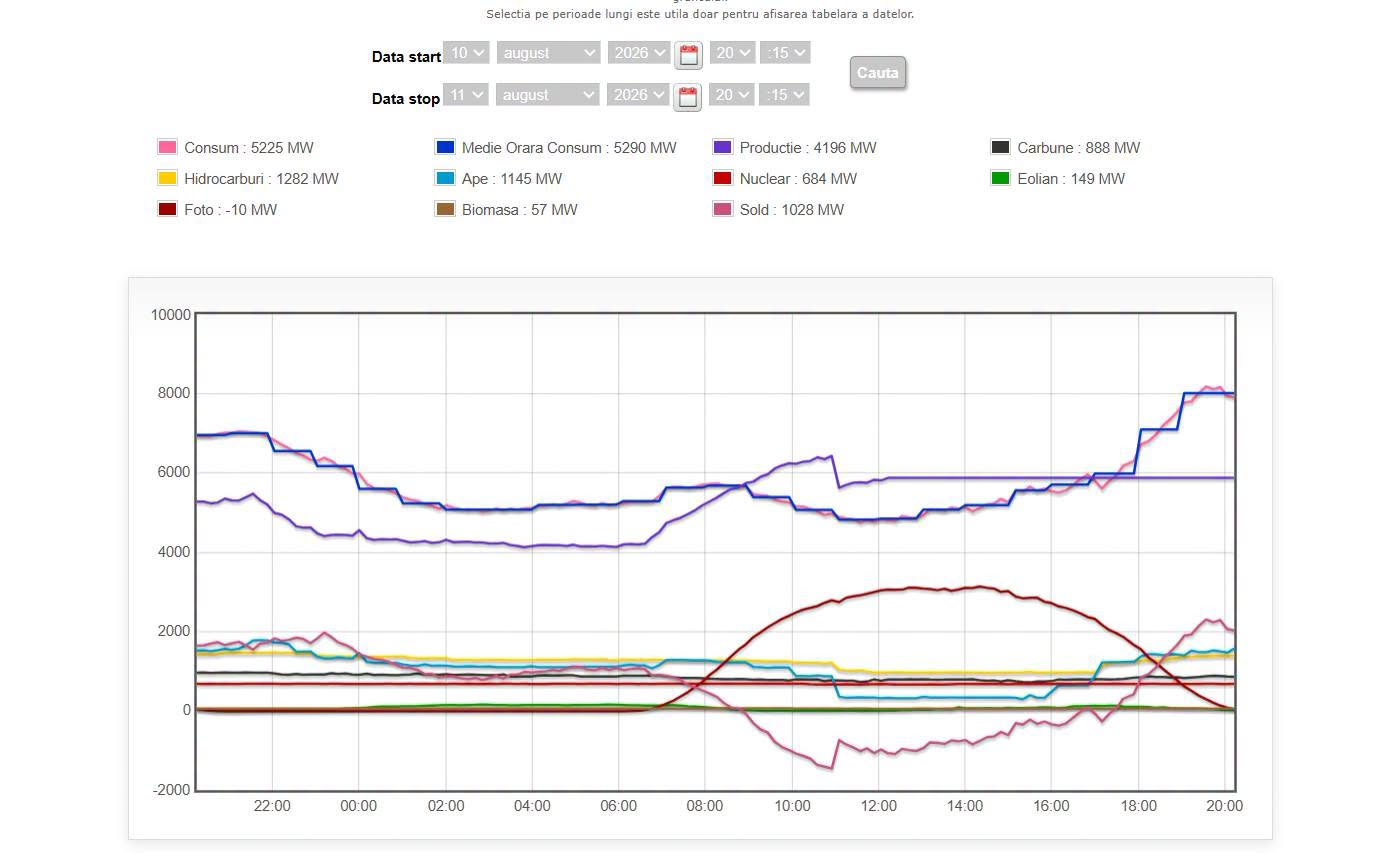
Task: Click the 'Data start' field label
Action: point(406,57)
